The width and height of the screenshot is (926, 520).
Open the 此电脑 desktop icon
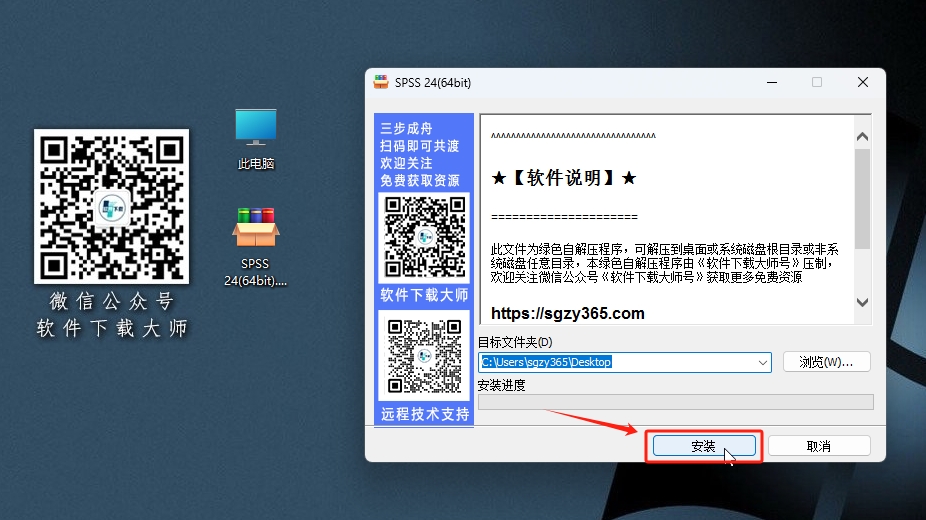tap(256, 139)
